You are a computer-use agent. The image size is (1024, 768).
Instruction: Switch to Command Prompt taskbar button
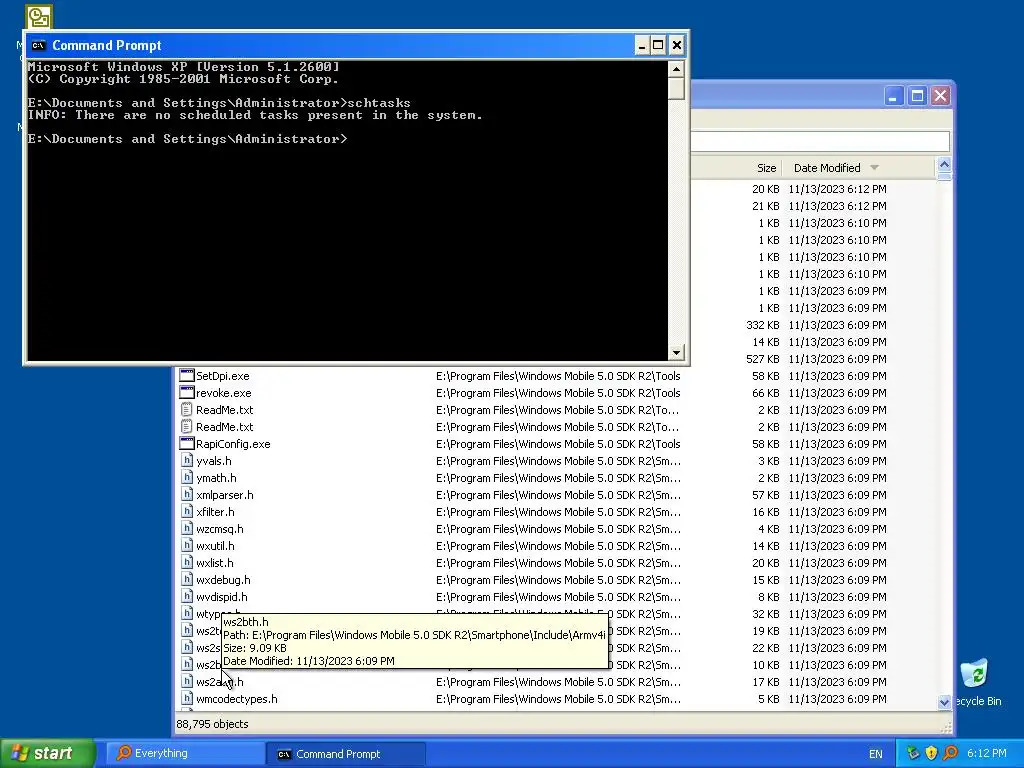tap(346, 754)
